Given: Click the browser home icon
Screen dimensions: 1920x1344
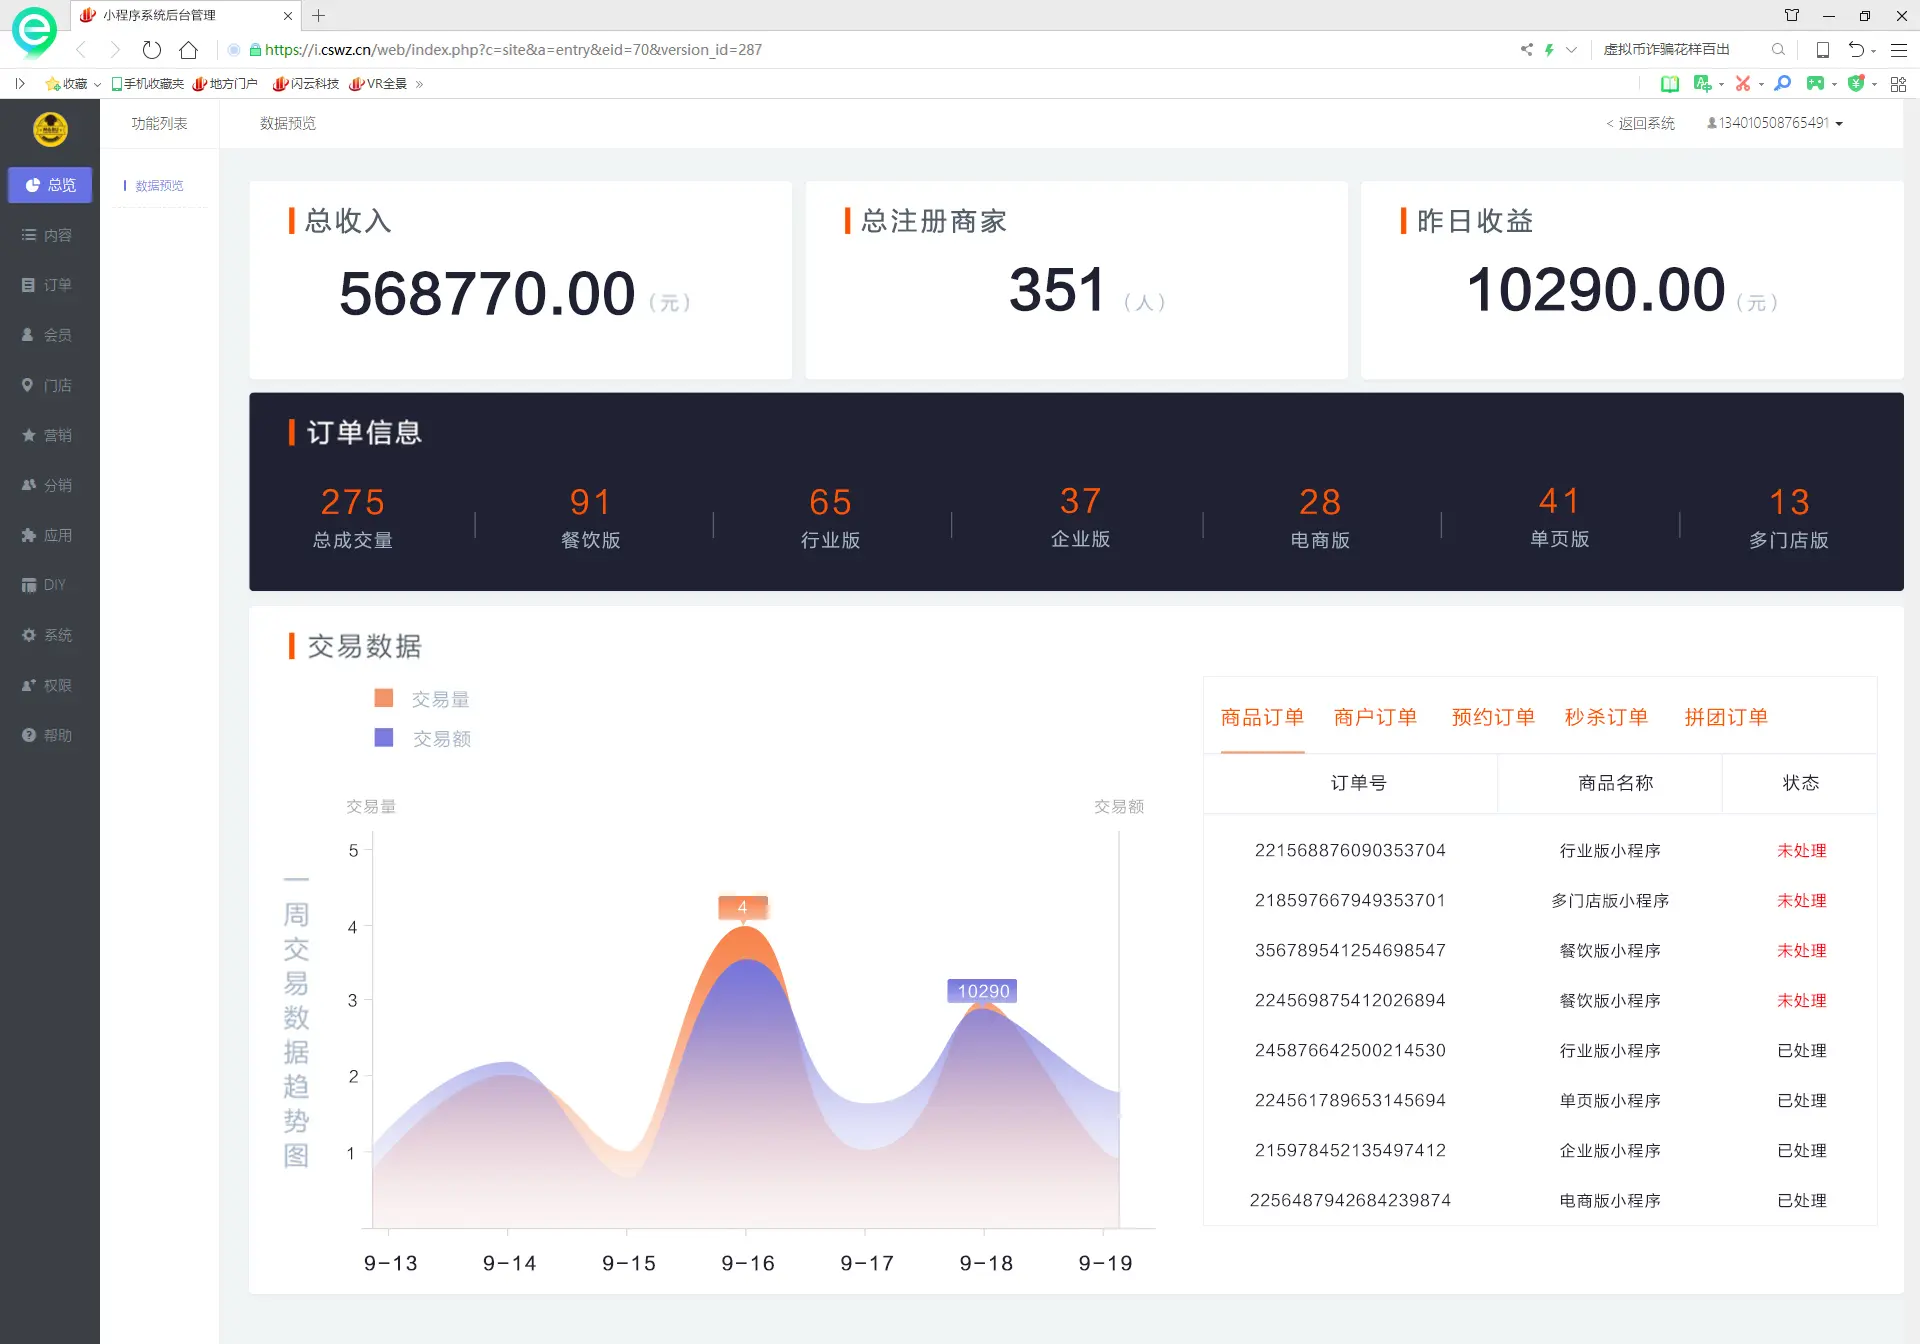Looking at the screenshot, I should coord(188,49).
